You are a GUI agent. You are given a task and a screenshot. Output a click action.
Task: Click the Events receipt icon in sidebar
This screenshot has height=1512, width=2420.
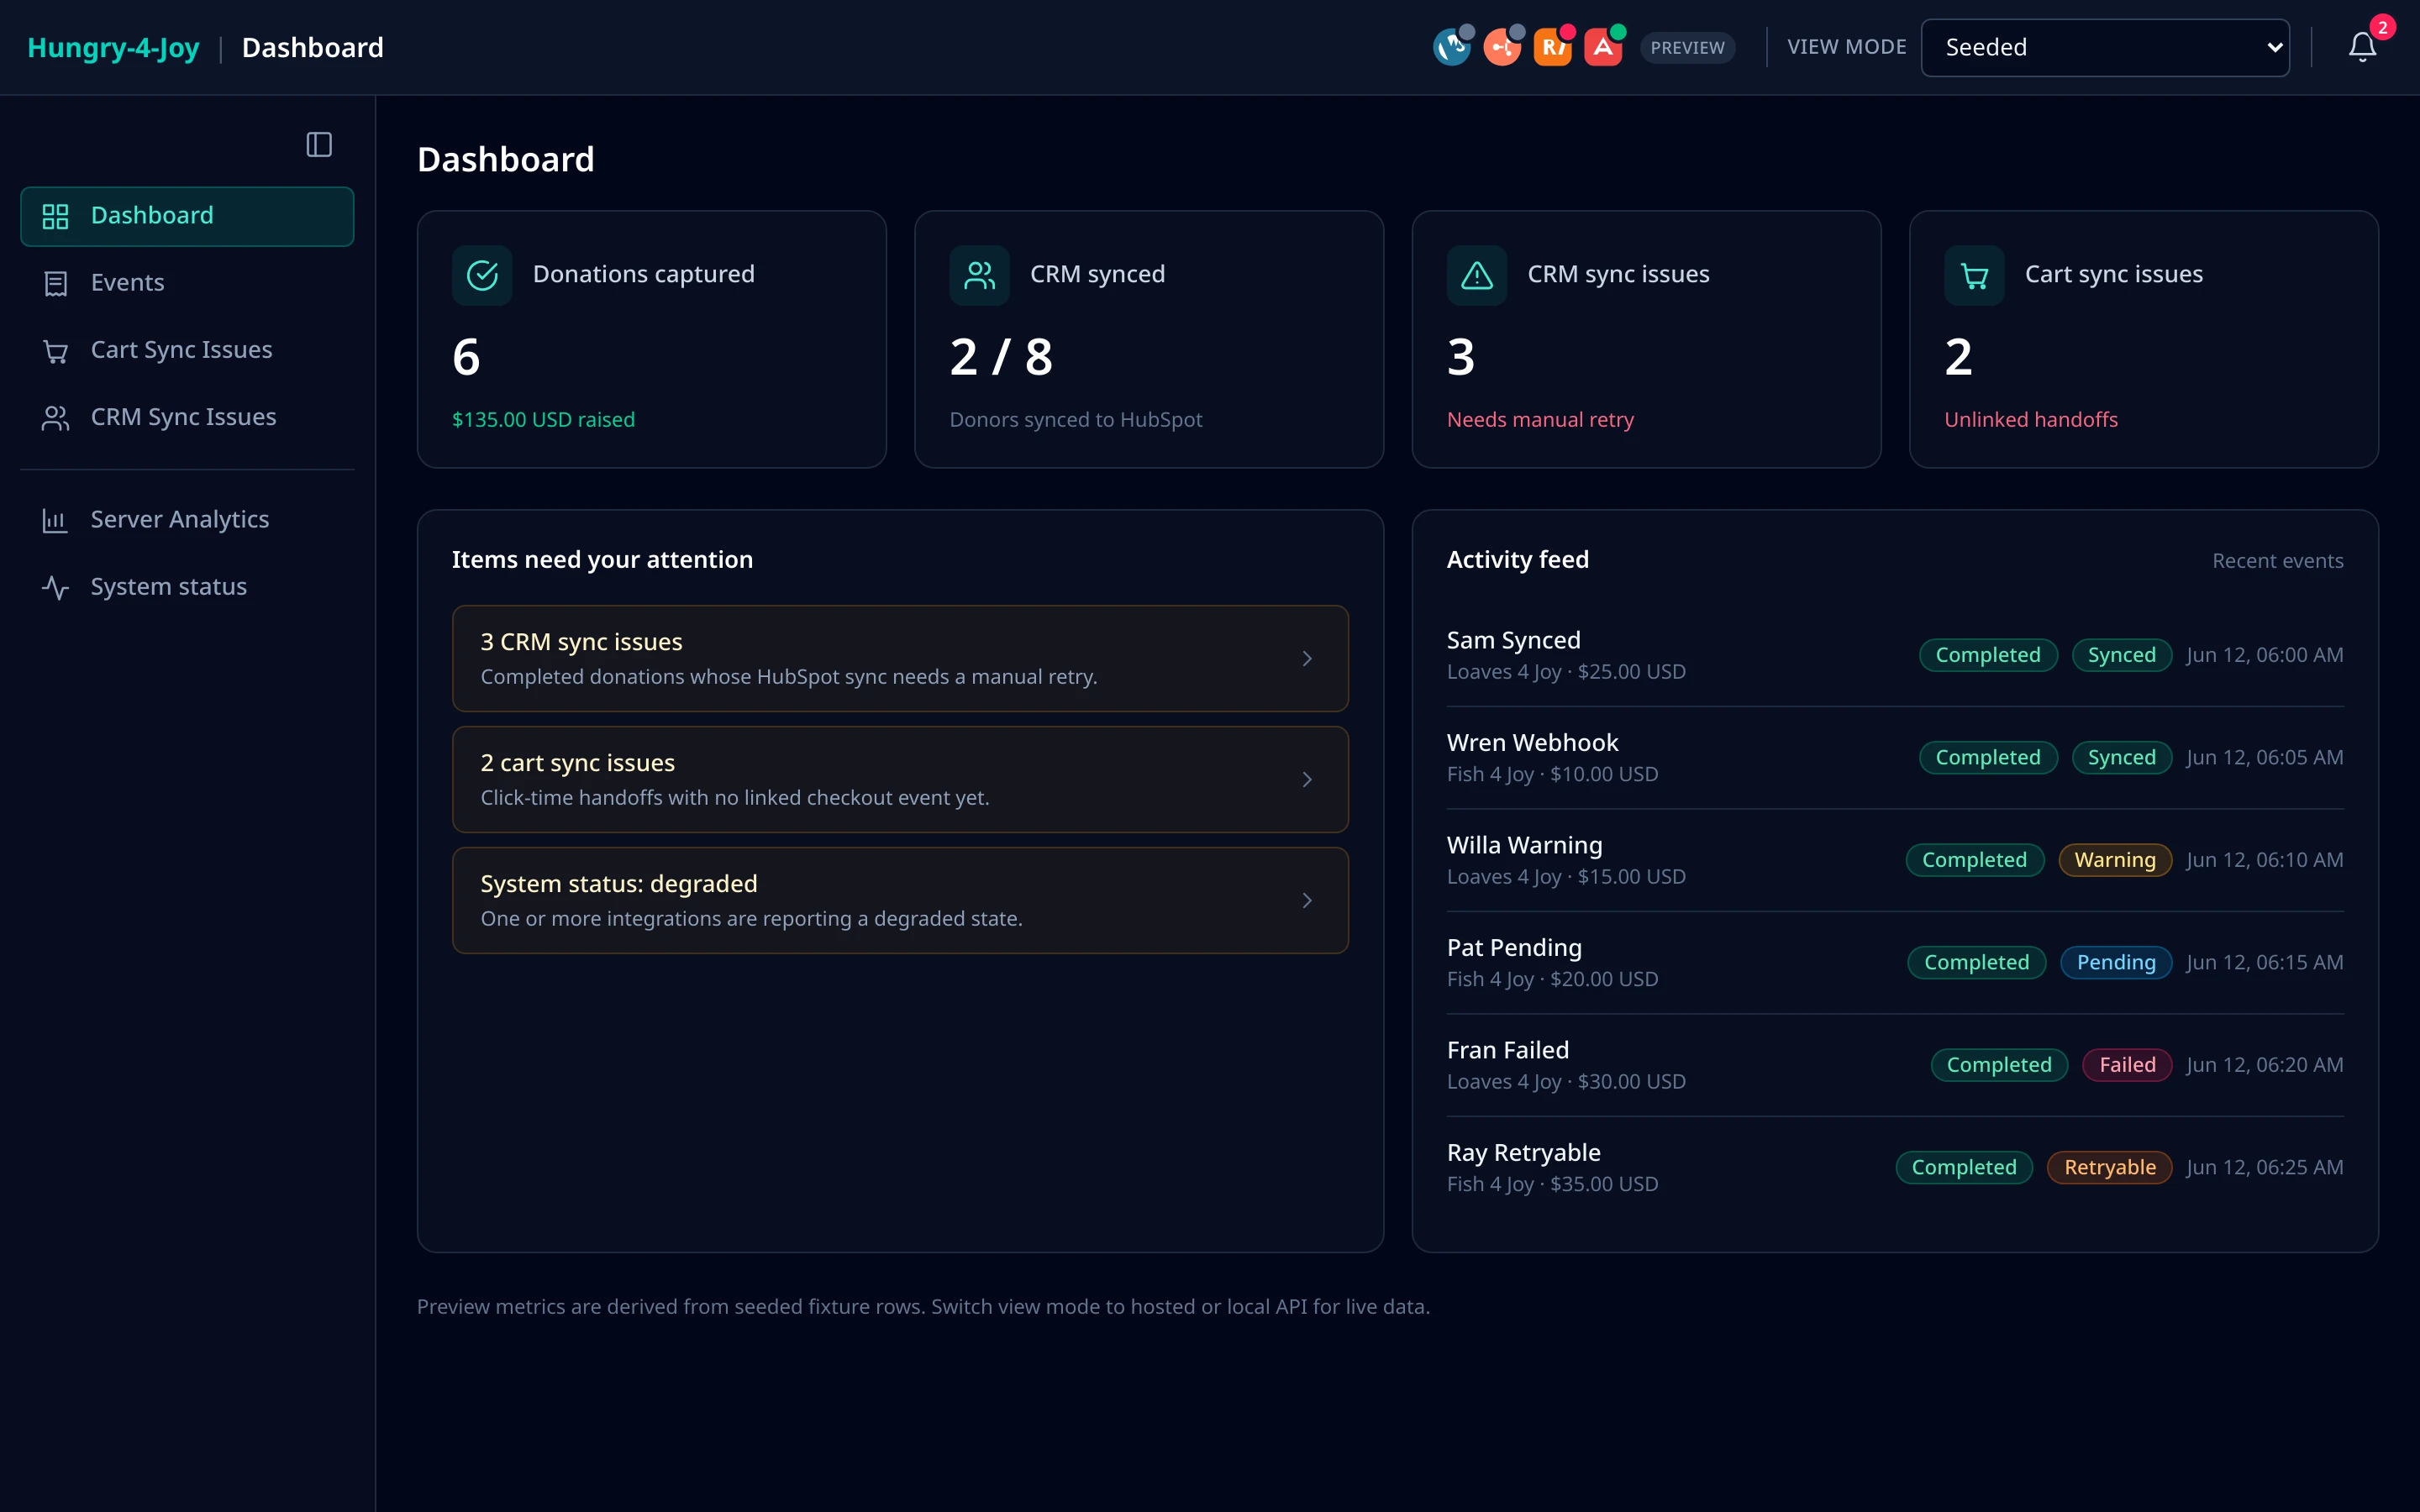[x=56, y=283]
